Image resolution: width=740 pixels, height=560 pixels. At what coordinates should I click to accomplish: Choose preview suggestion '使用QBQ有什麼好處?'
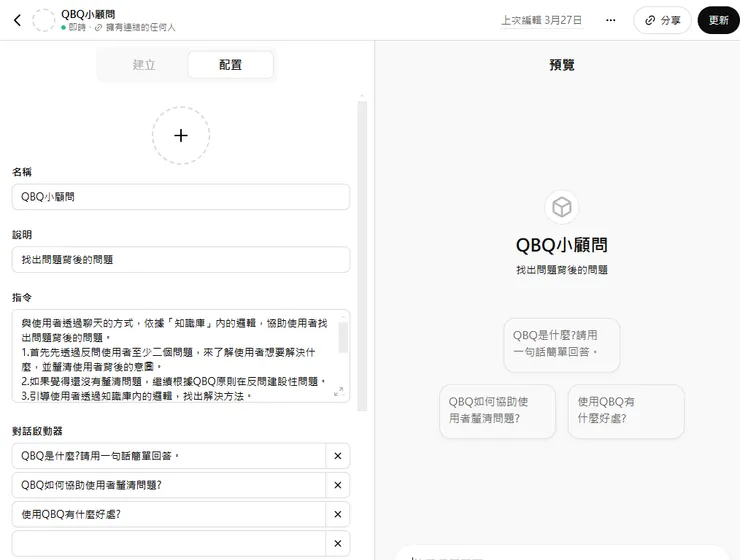pyautogui.click(x=626, y=411)
